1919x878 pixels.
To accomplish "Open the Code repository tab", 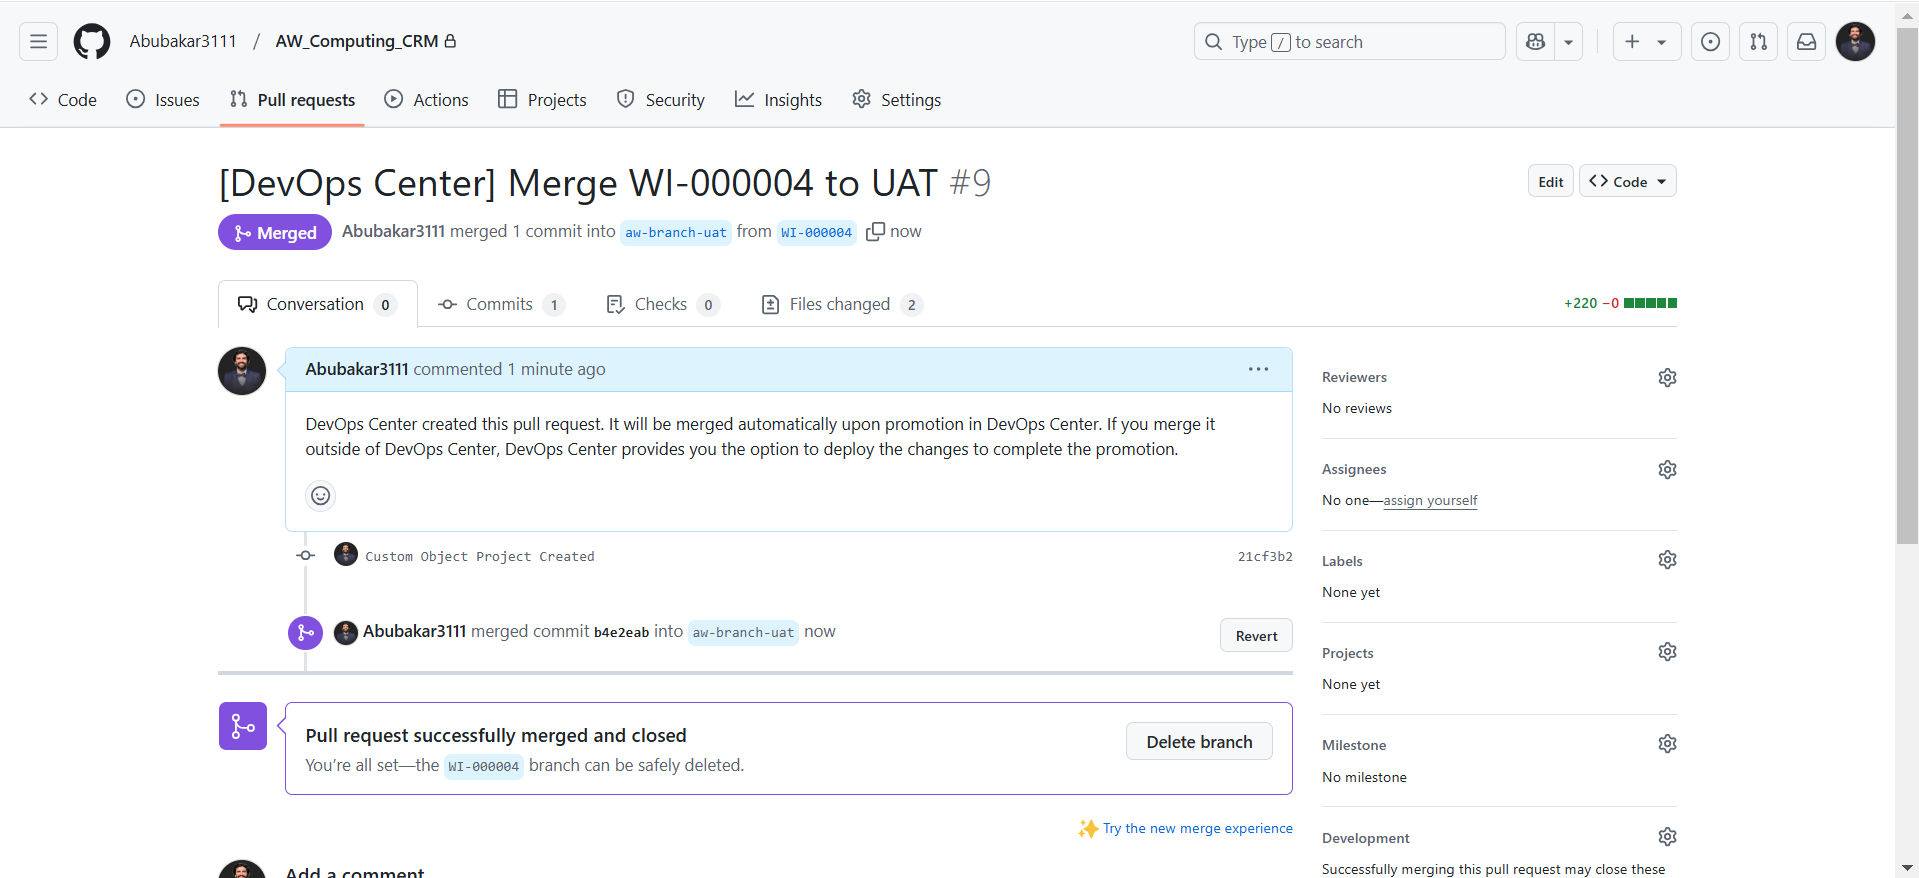I will (63, 100).
